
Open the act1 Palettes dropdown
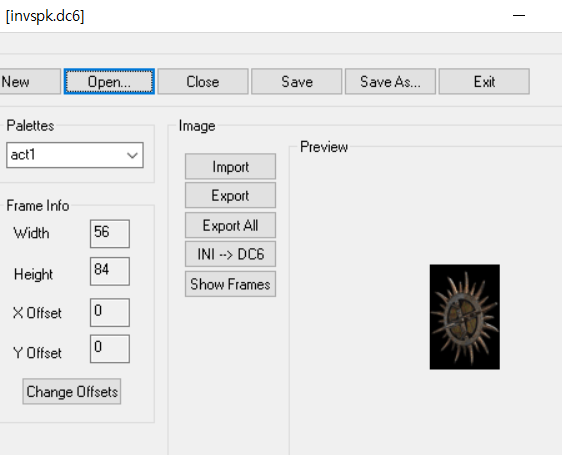(75, 155)
